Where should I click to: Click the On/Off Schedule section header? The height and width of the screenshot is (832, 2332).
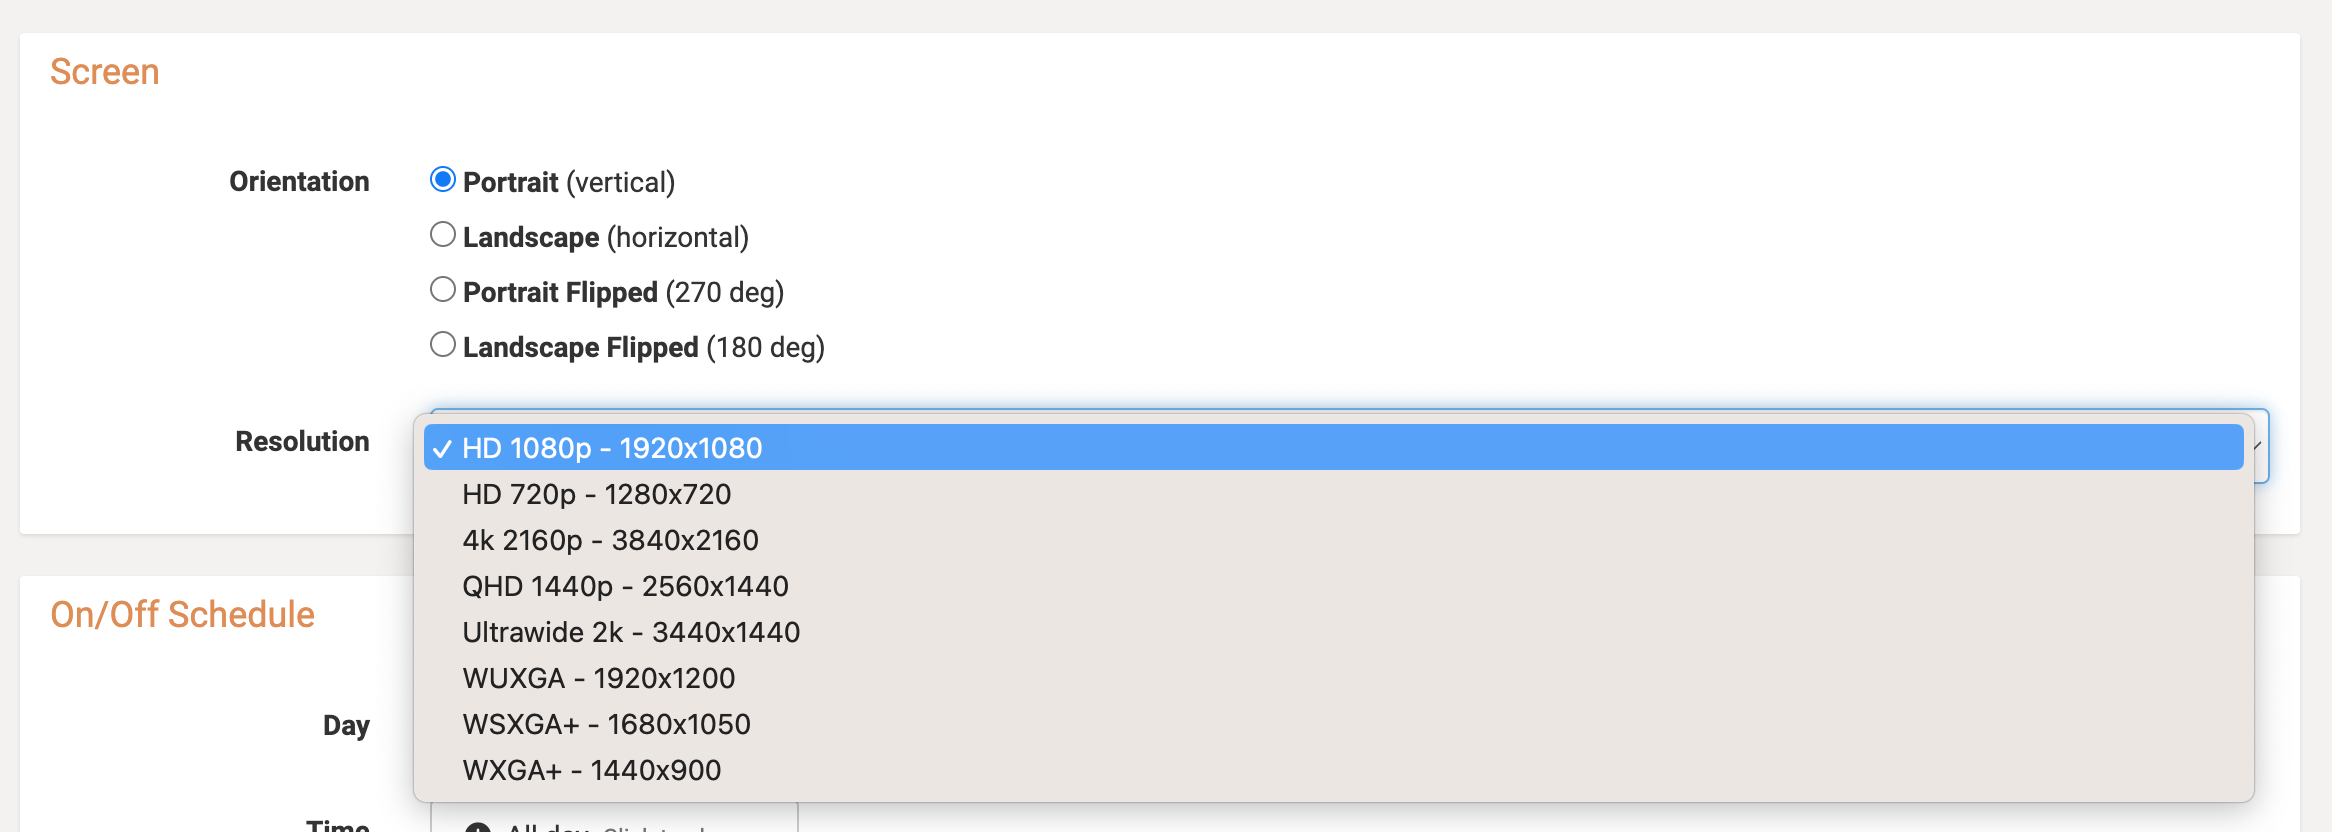click(183, 614)
